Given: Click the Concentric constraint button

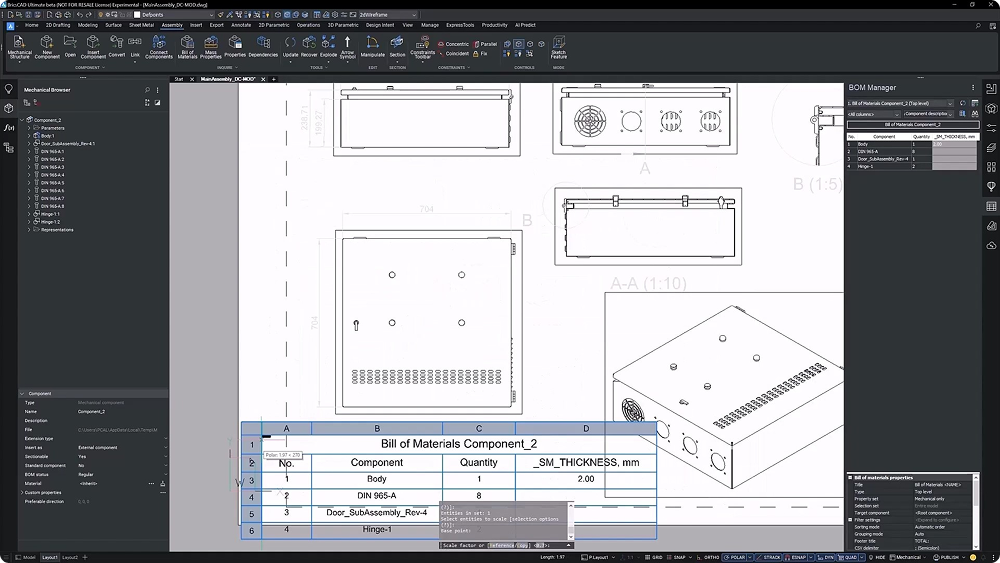Looking at the screenshot, I should [453, 44].
